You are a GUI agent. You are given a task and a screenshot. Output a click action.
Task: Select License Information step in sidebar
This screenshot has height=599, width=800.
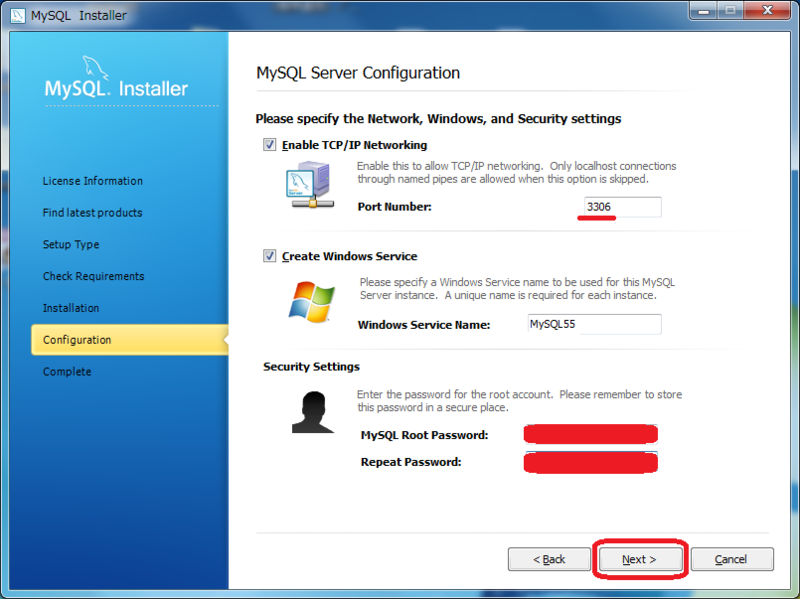93,181
